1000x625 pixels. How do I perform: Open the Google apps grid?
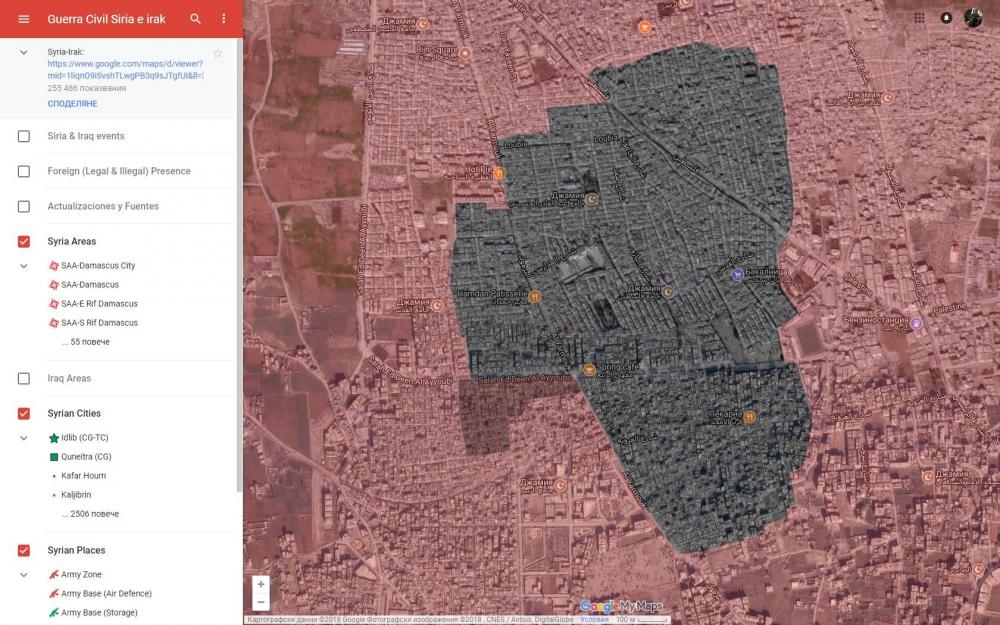[919, 18]
